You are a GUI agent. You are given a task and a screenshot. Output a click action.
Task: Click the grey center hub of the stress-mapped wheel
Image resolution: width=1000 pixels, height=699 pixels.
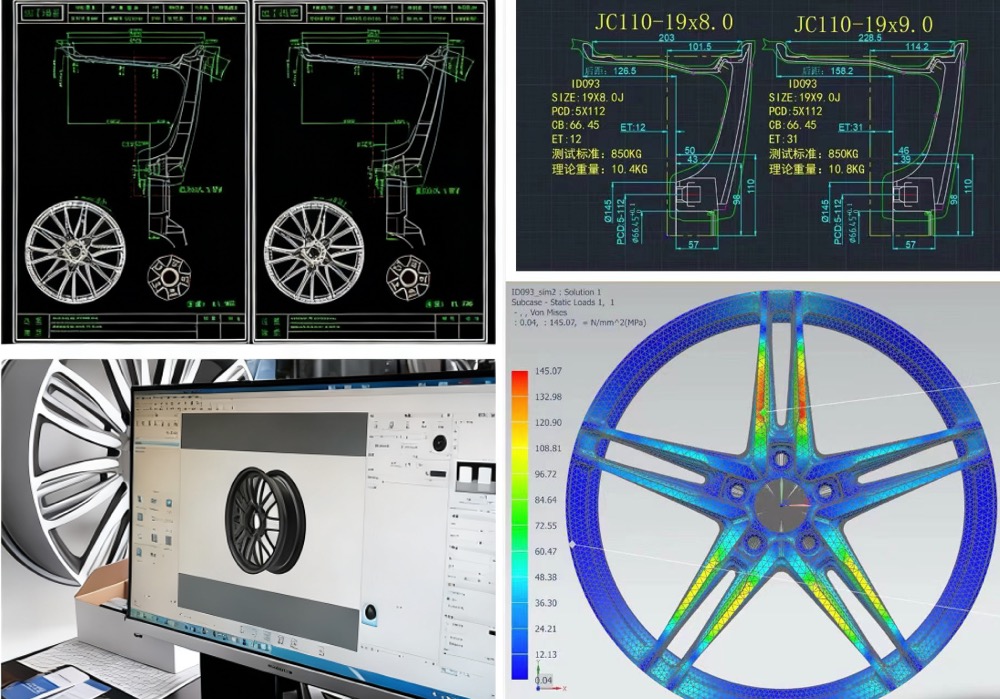pos(782,505)
